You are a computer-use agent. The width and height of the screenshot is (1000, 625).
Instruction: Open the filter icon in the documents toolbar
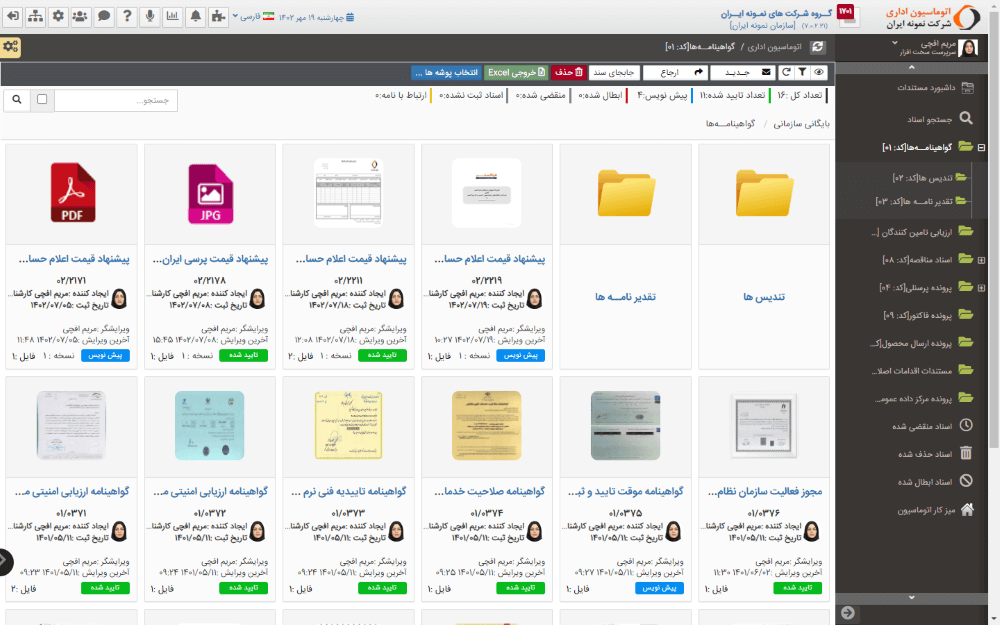(801, 73)
